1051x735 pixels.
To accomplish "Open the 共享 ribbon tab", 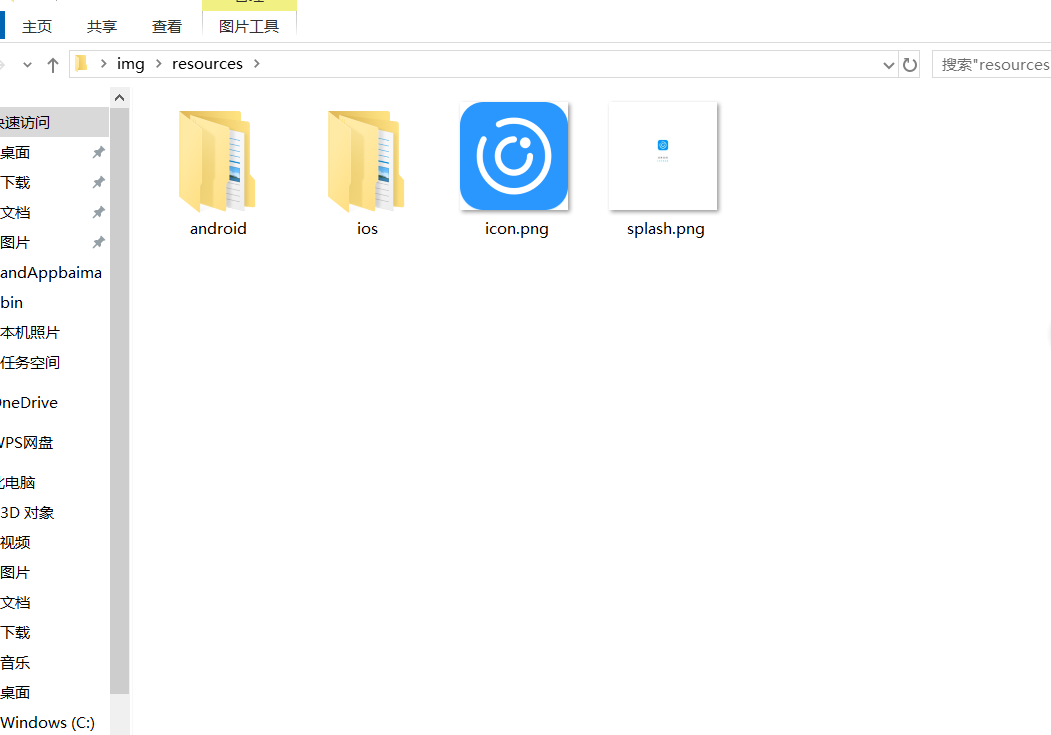I will tap(102, 27).
